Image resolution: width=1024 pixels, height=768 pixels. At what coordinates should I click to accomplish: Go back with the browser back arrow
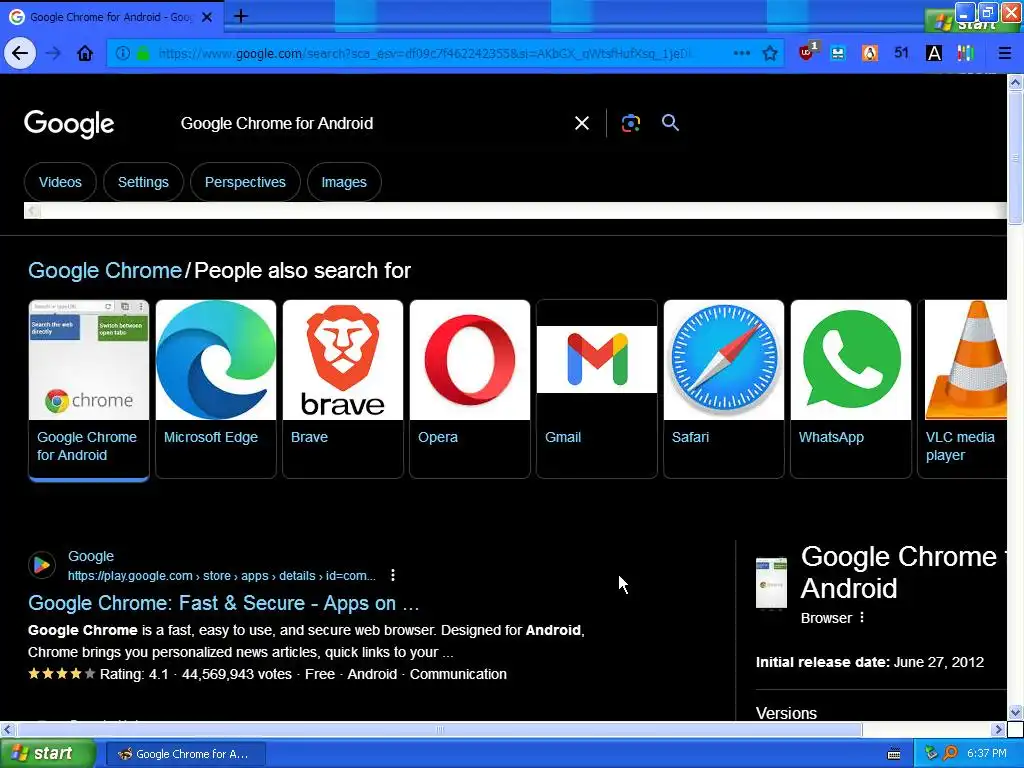[20, 53]
